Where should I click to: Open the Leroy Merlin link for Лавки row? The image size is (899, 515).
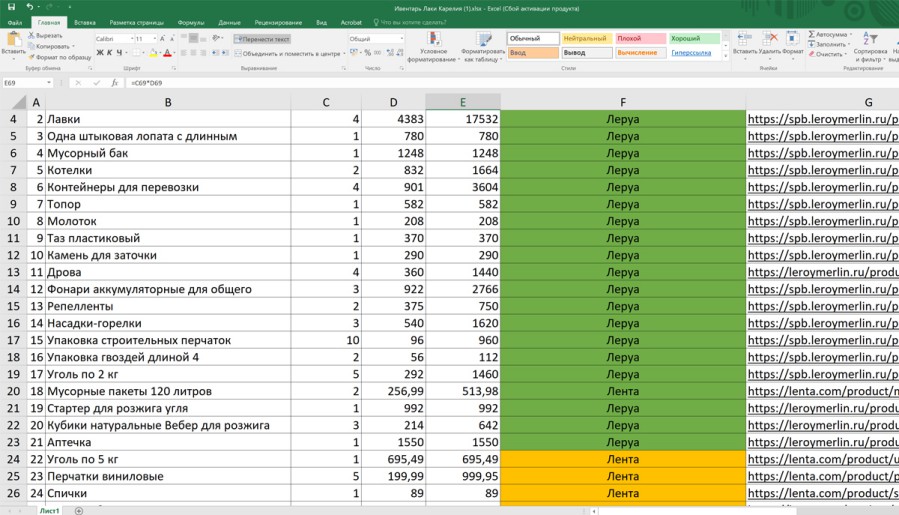(822, 119)
